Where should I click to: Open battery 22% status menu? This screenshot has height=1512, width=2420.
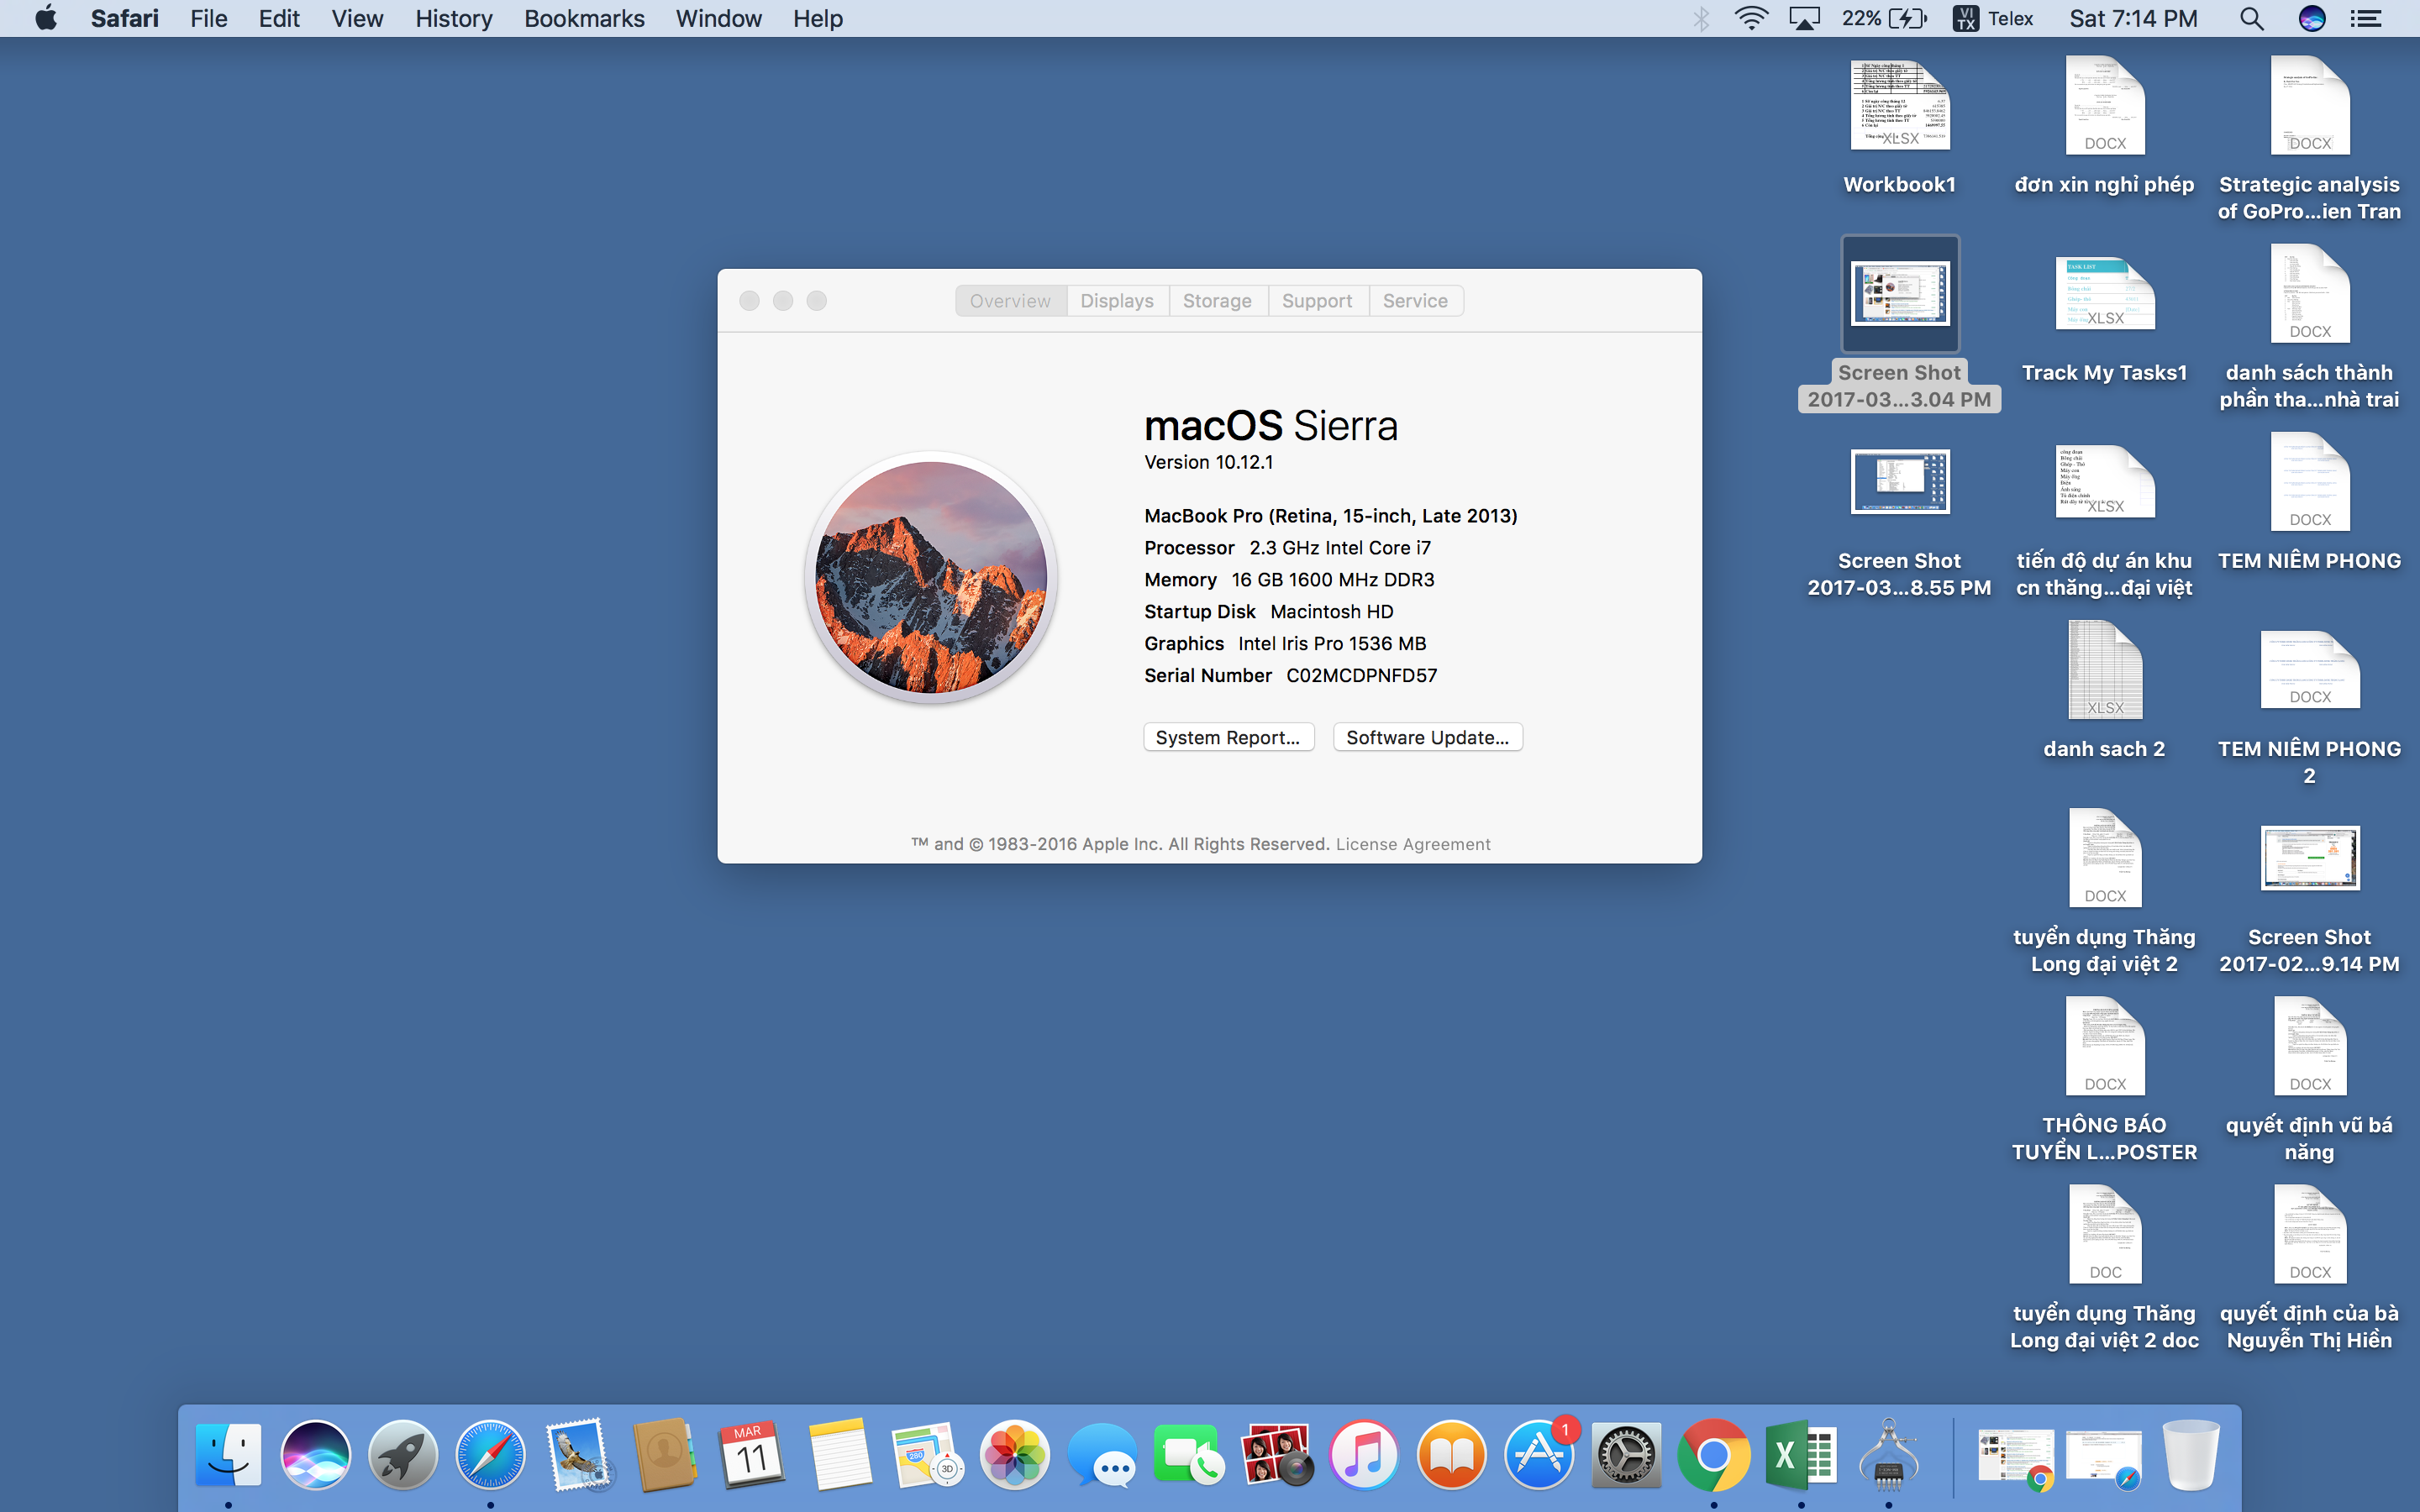point(1884,18)
